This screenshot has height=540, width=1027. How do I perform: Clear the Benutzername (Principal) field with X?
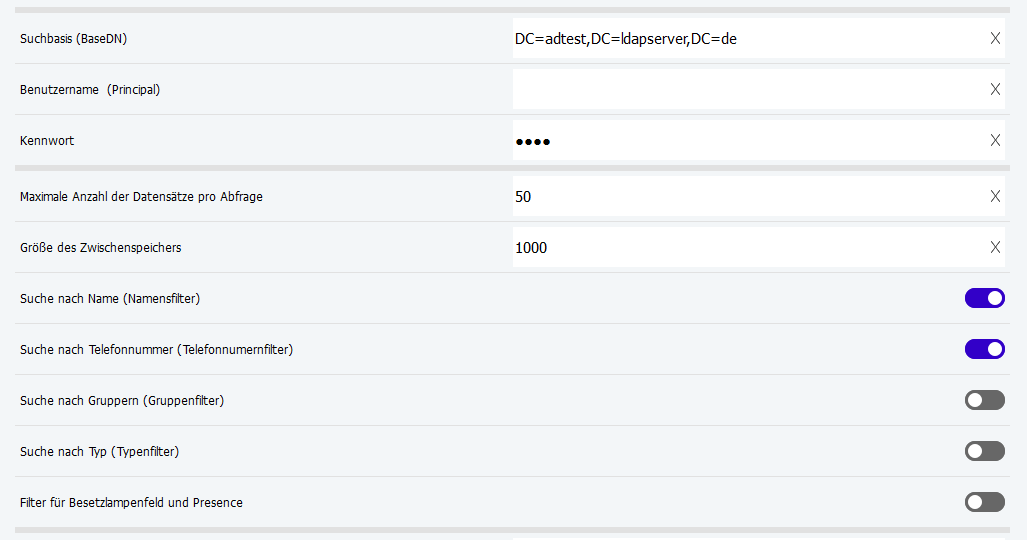995,89
